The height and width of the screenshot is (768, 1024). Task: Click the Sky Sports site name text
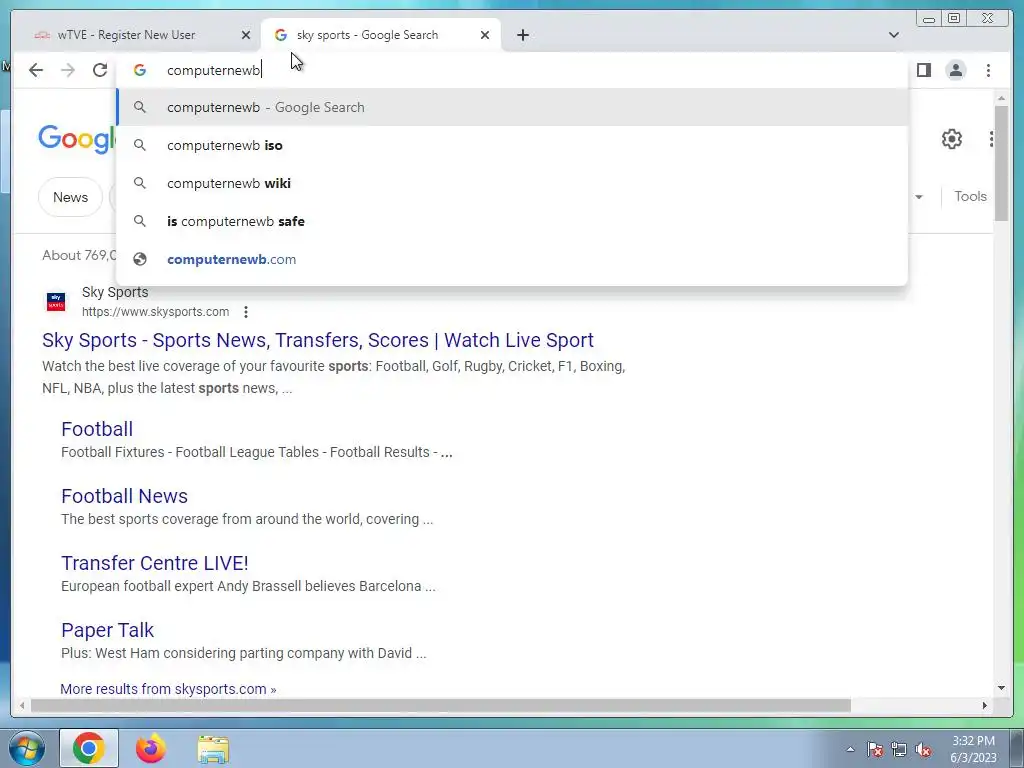[x=115, y=293]
